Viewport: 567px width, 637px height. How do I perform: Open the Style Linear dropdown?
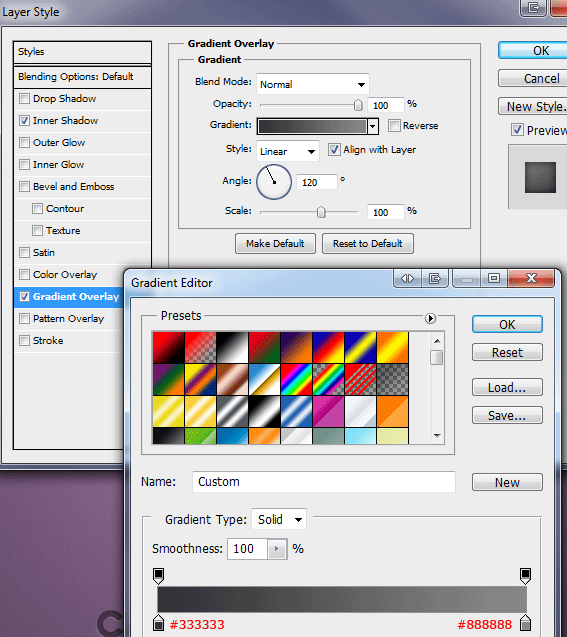coord(288,151)
